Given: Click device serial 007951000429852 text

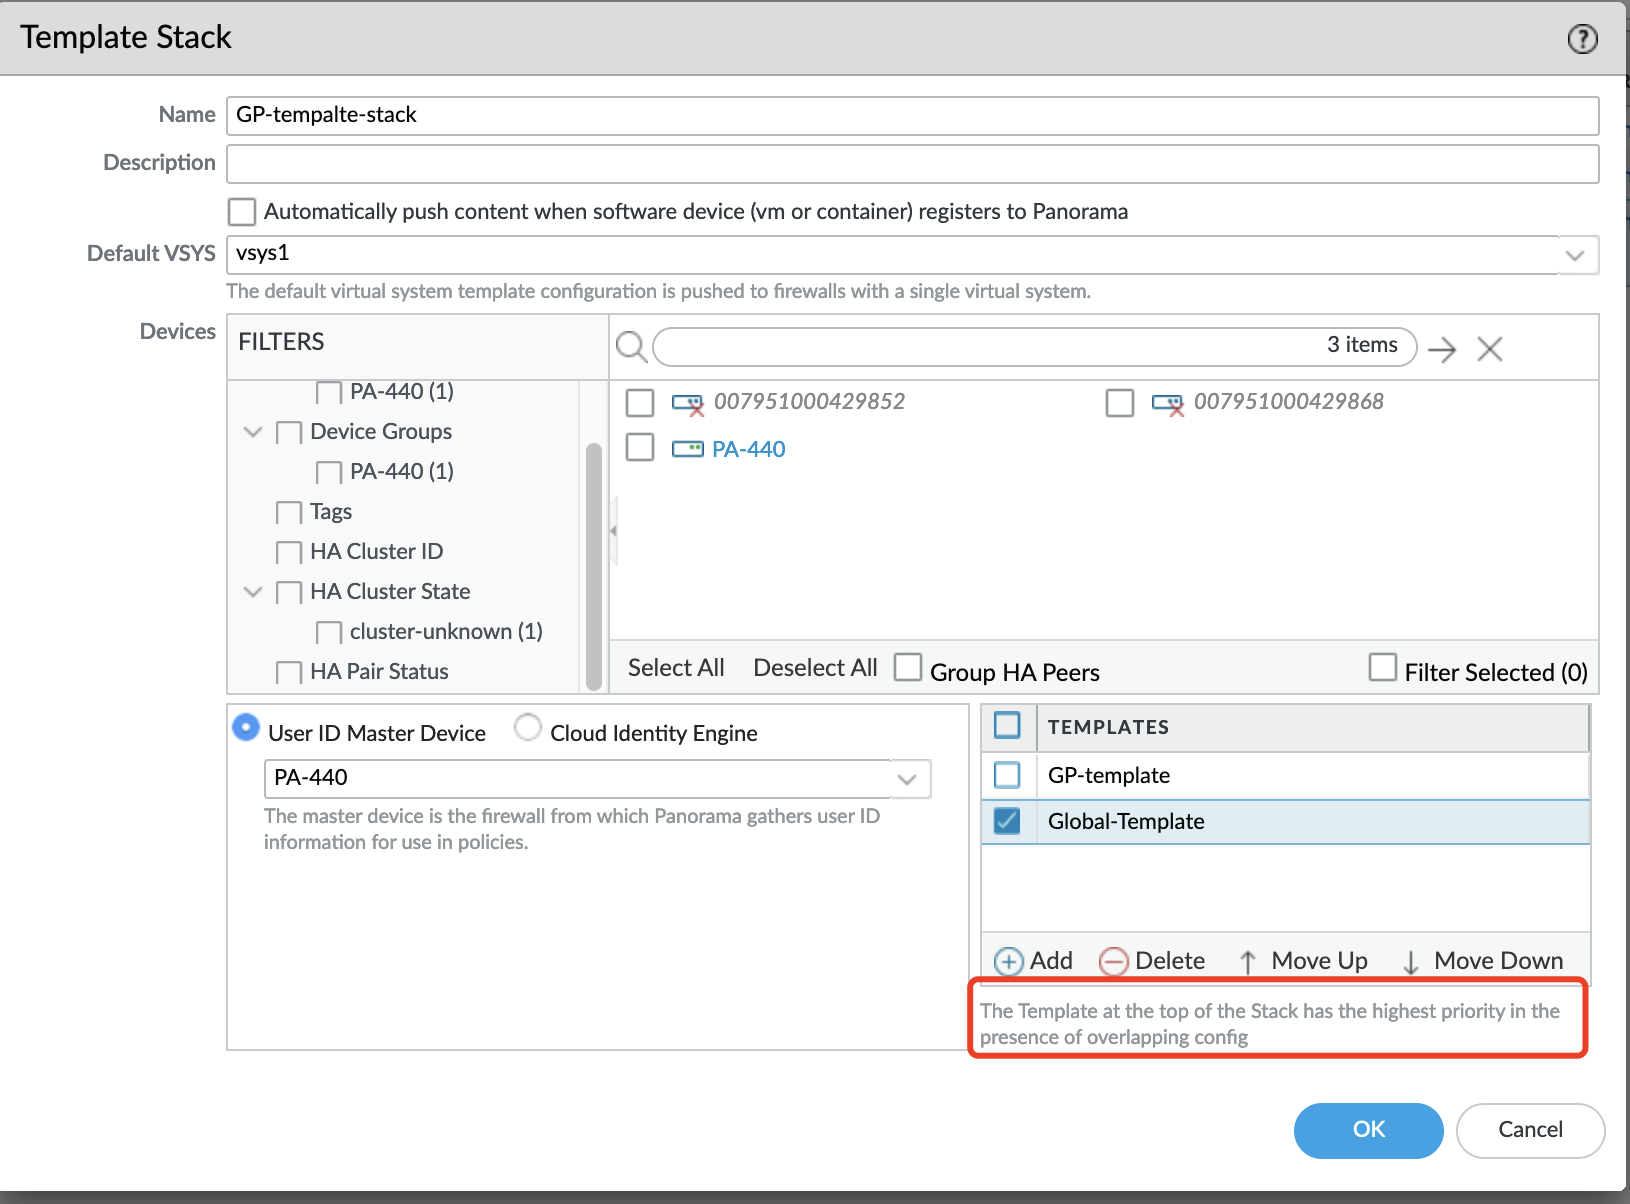Looking at the screenshot, I should 809,402.
